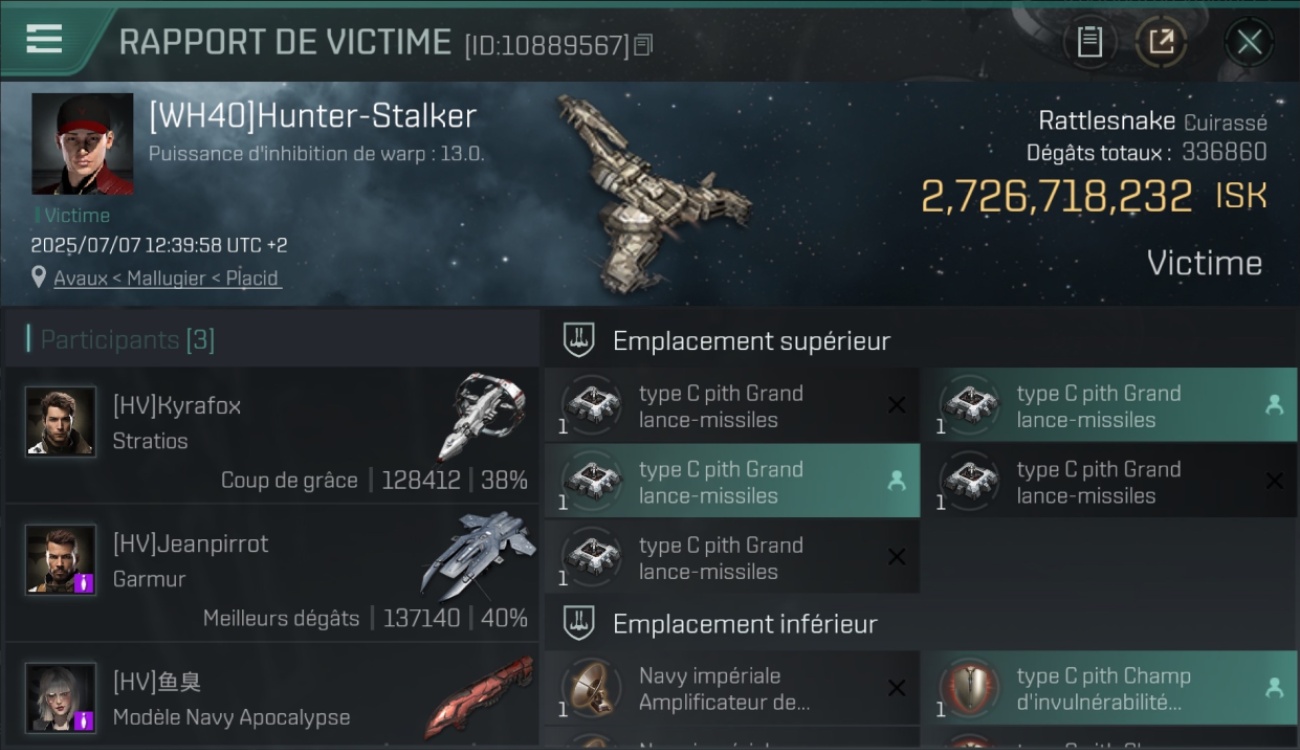Close the victim report window
This screenshot has height=750, width=1300.
click(1249, 42)
